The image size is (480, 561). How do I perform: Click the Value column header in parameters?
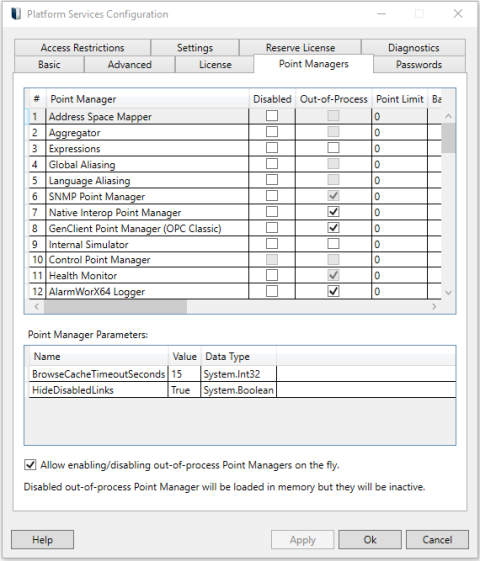click(x=185, y=356)
